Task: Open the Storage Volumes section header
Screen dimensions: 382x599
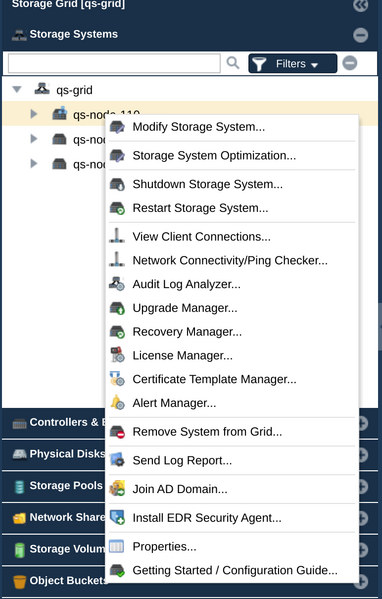Action: [67, 549]
